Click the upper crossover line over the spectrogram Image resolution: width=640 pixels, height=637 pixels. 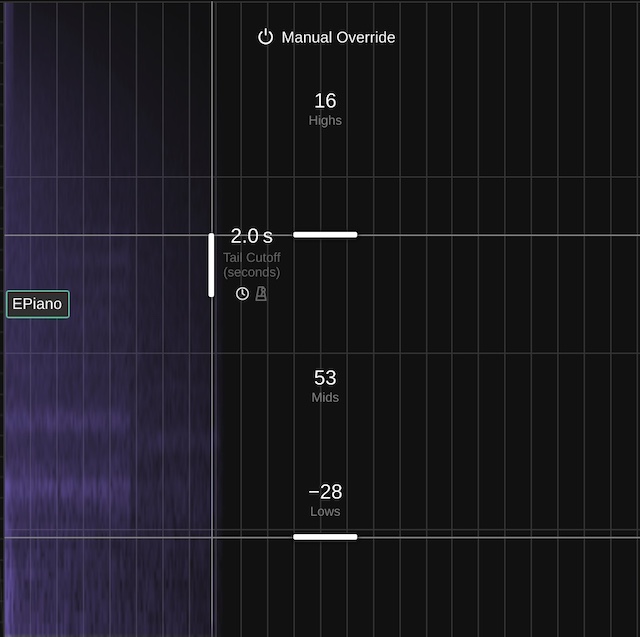click(x=100, y=235)
